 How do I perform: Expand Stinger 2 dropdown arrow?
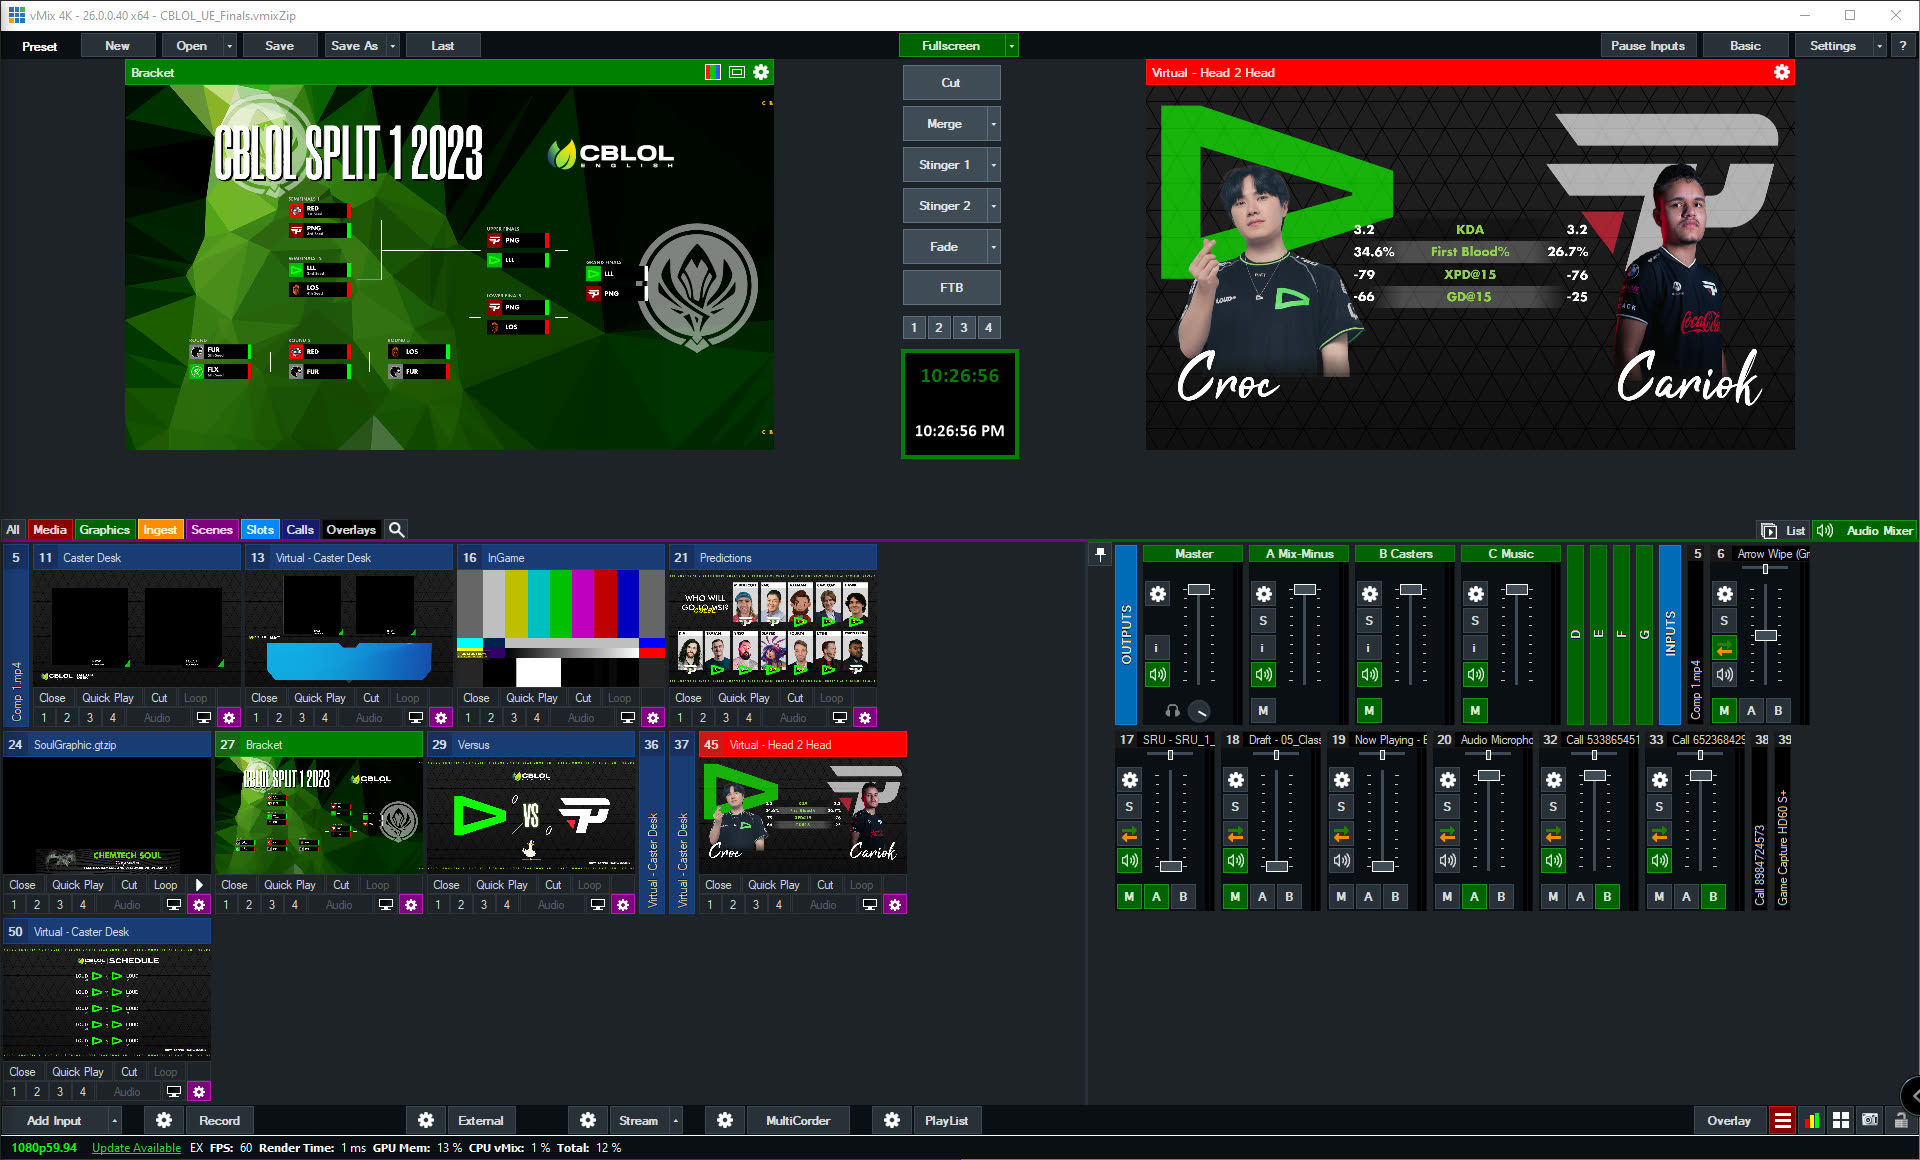[x=993, y=206]
